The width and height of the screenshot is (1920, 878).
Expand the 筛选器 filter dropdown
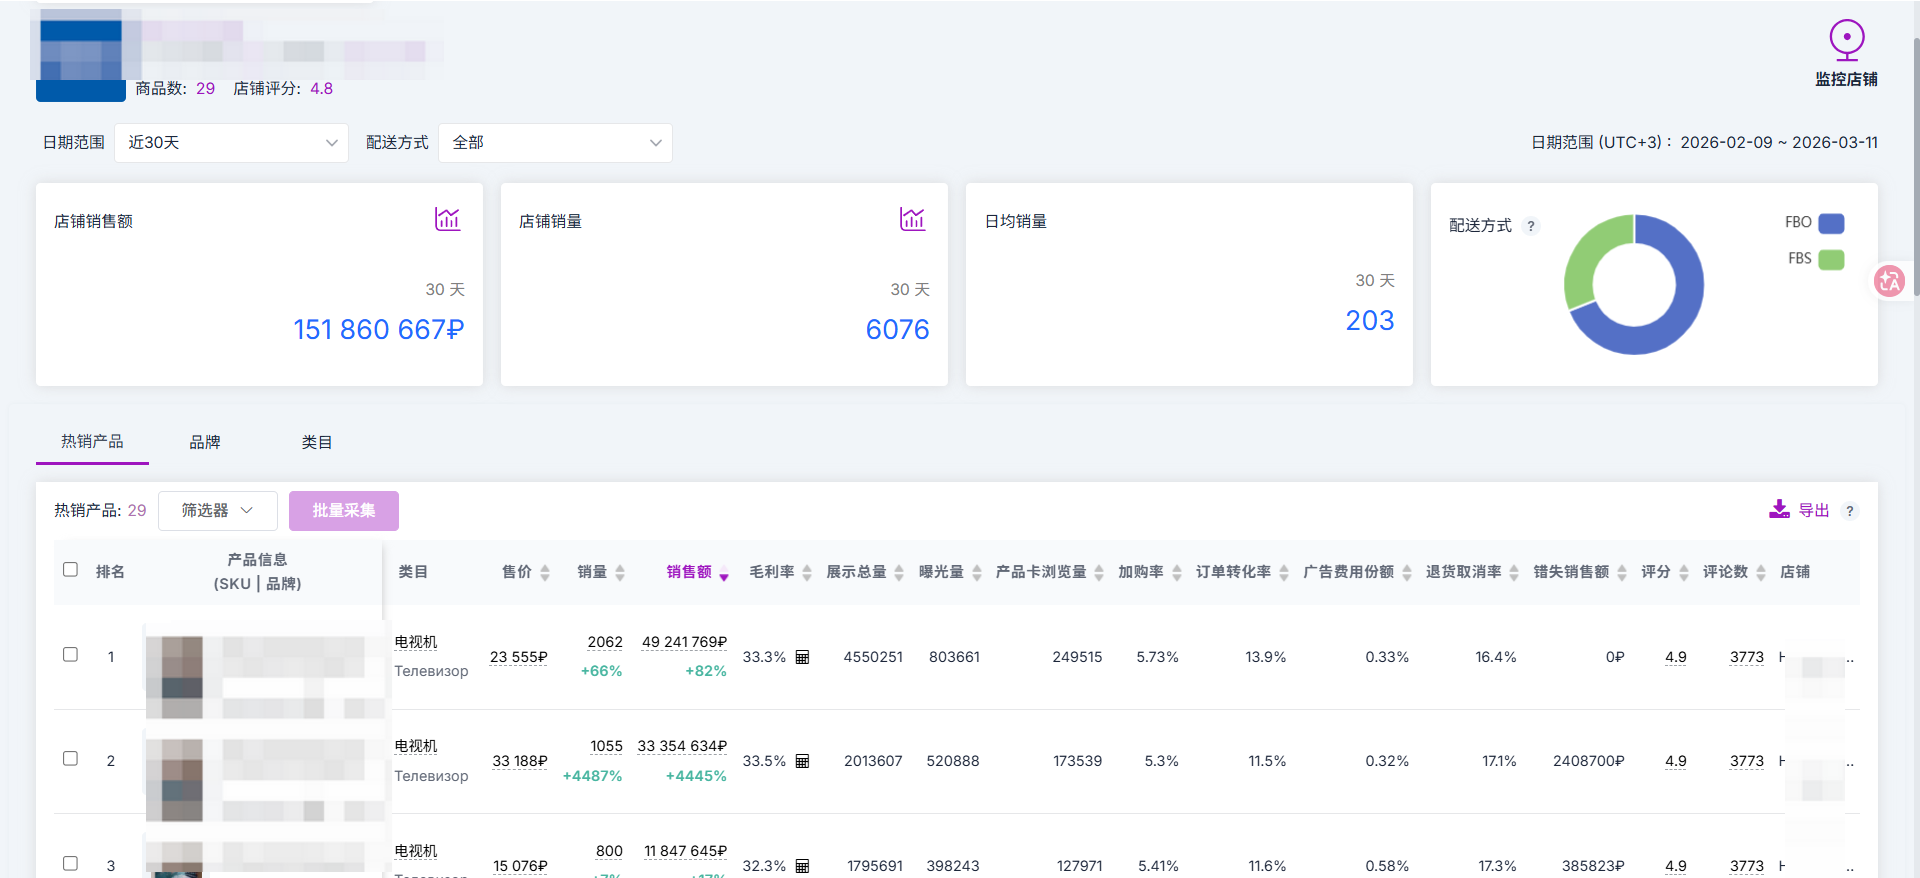coord(217,511)
